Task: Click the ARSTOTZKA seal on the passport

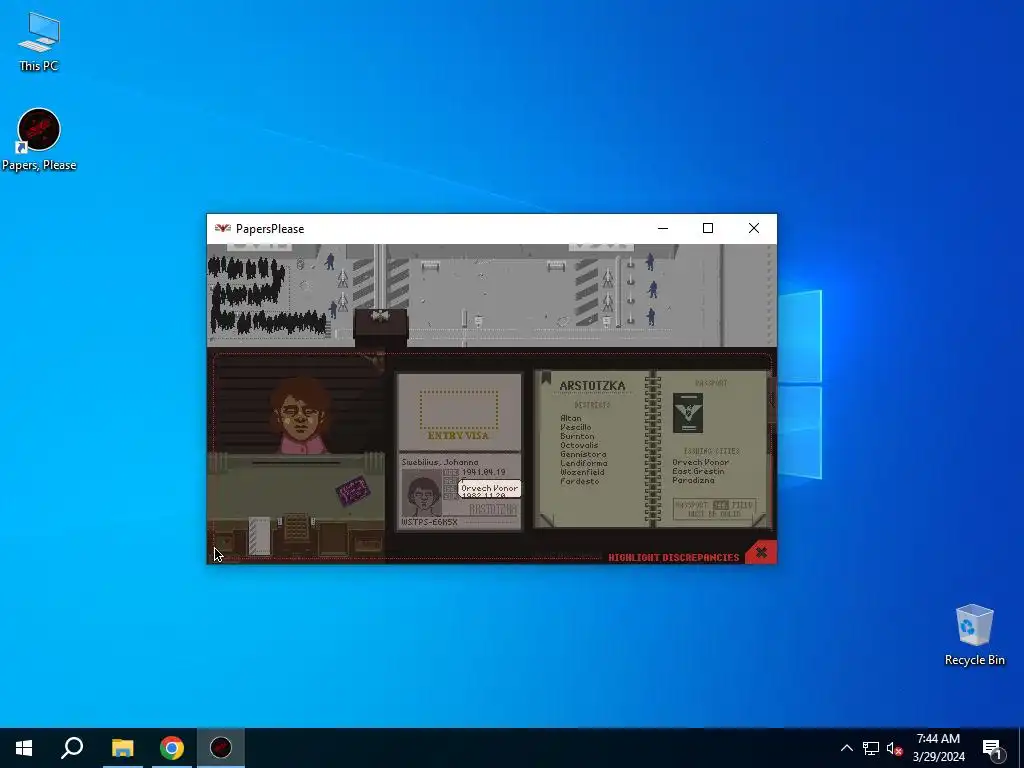Action: click(493, 509)
